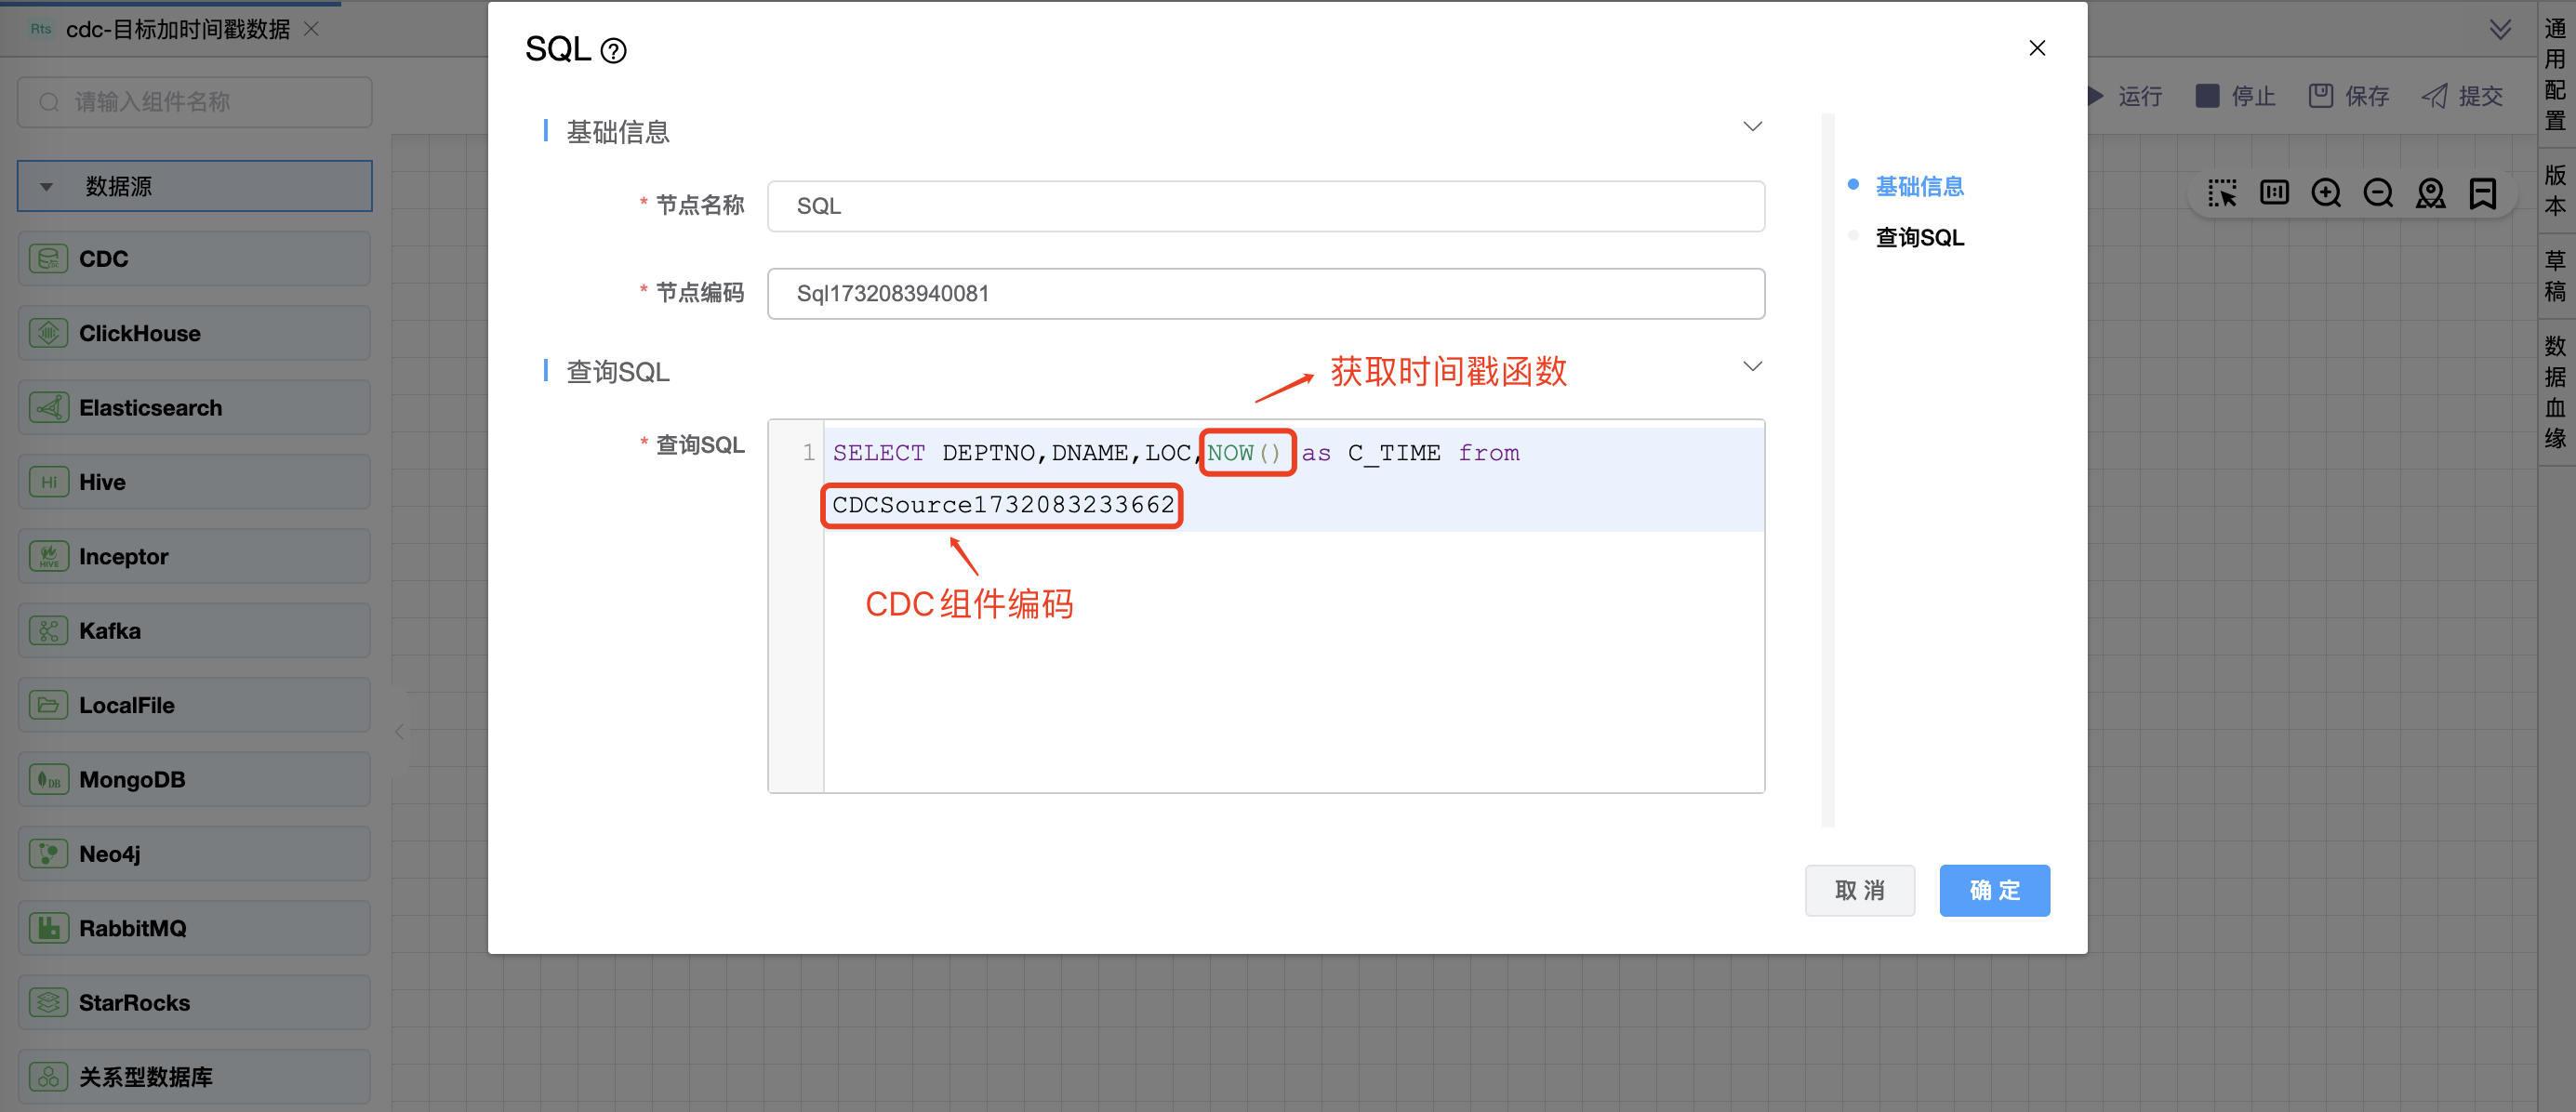Select the Kafka data source component
The image size is (2576, 1112).
pos(194,631)
